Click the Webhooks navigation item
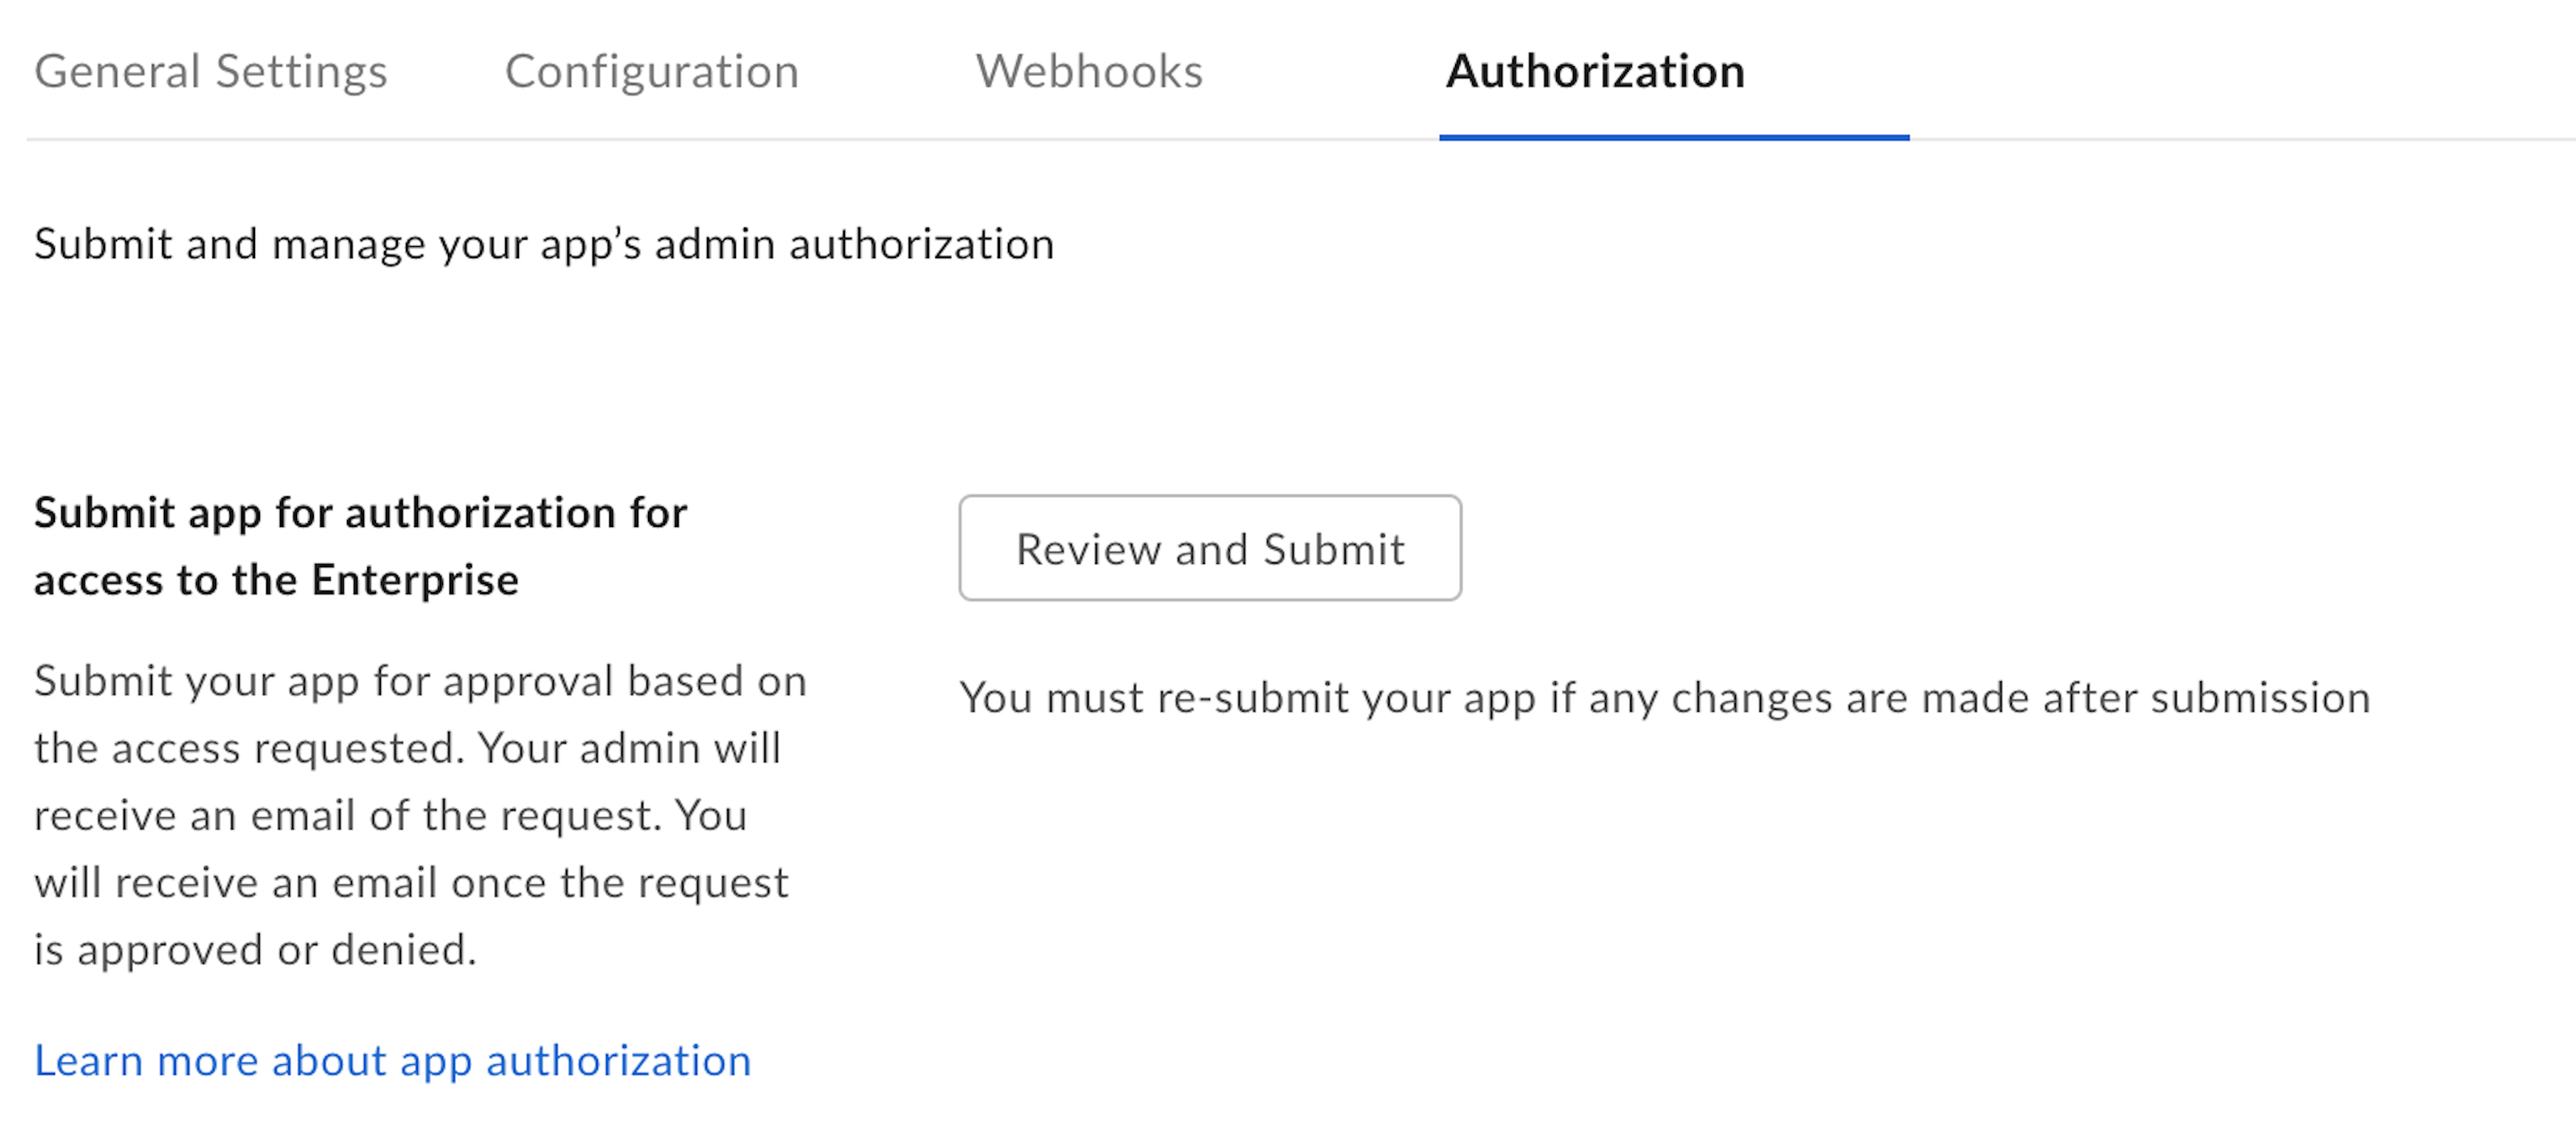 (x=1089, y=71)
